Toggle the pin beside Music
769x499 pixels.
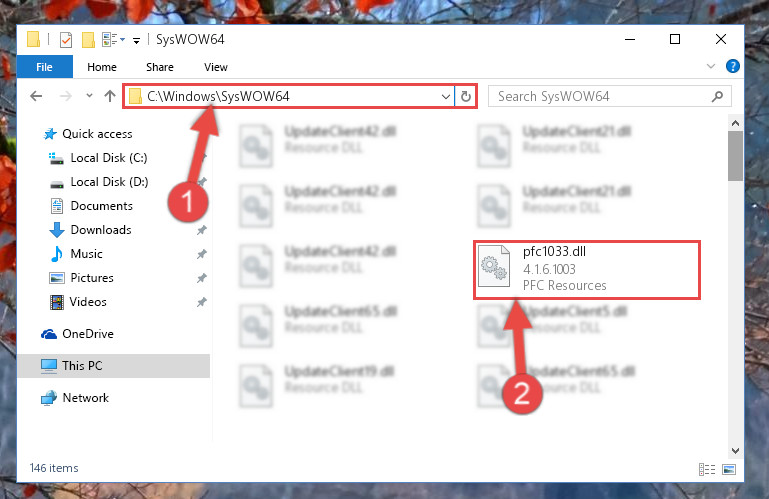(x=202, y=254)
